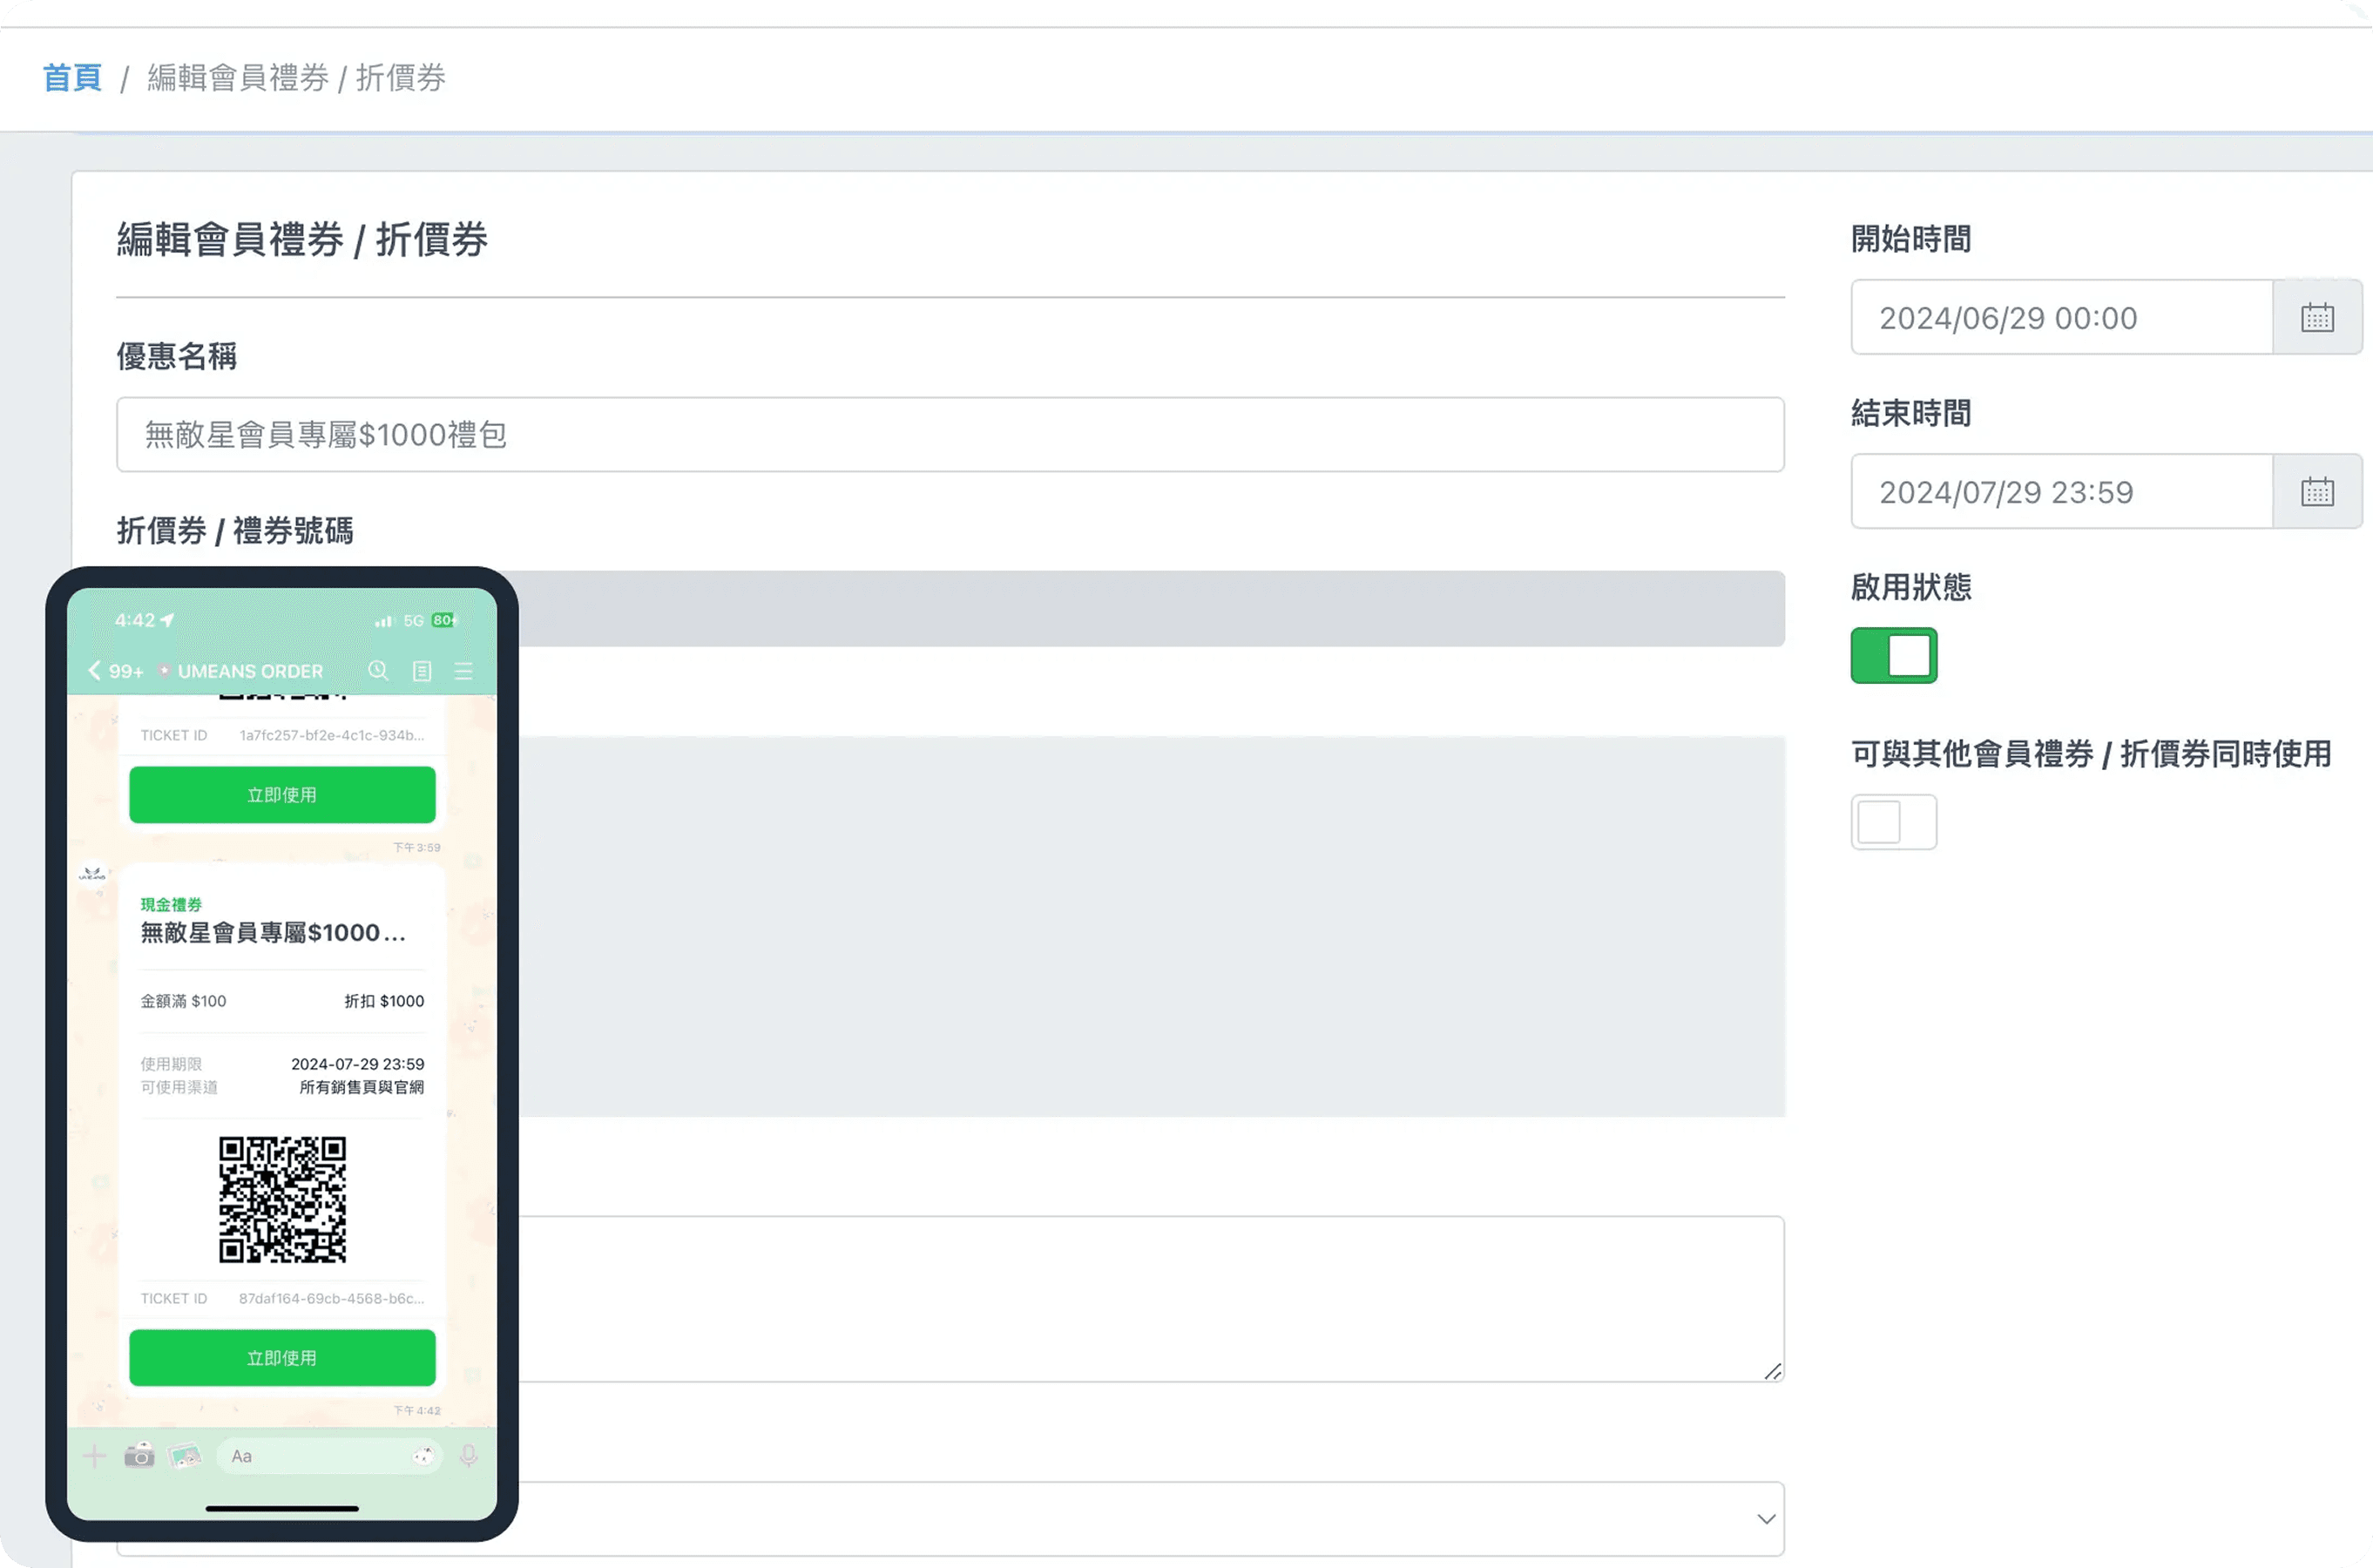Screen dimensions: 2373x1568
Task: Click the large gray disabled text area
Action: point(1151,927)
